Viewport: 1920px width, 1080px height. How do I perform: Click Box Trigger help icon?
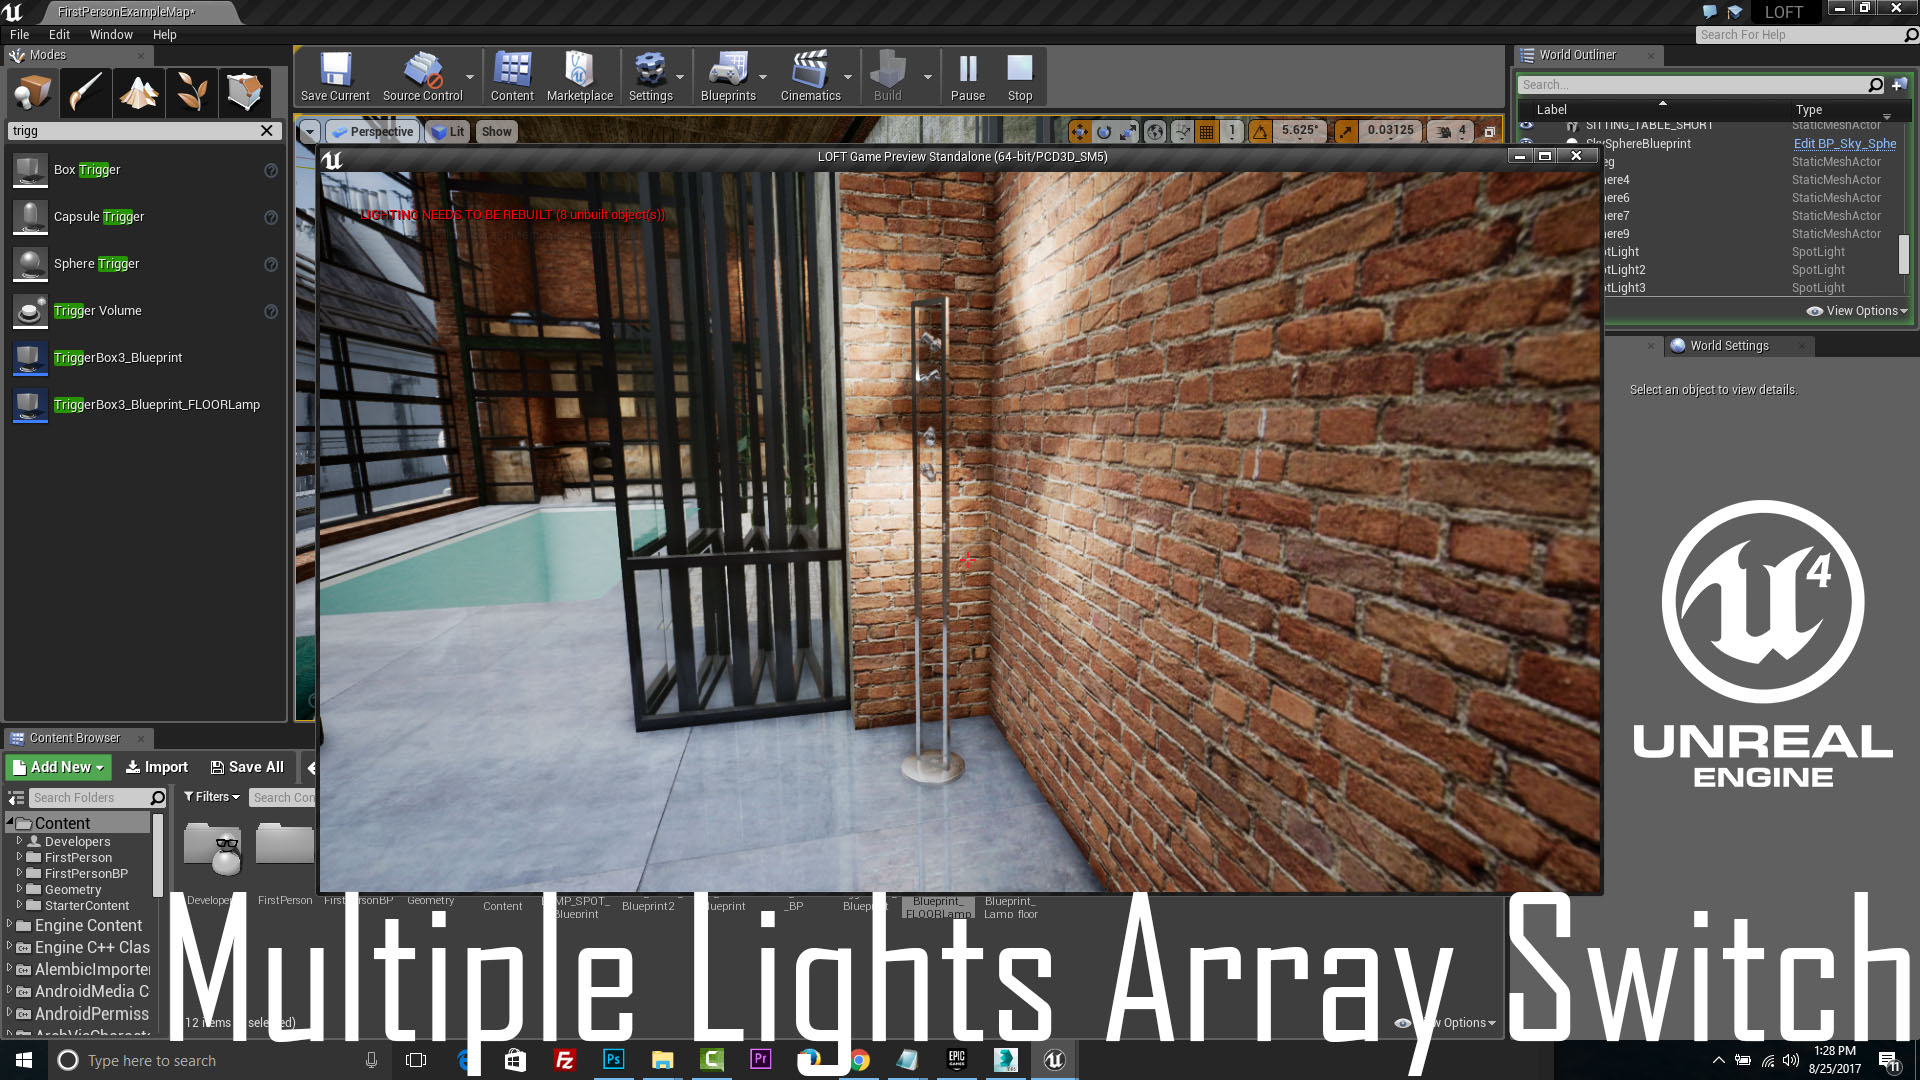270,171
